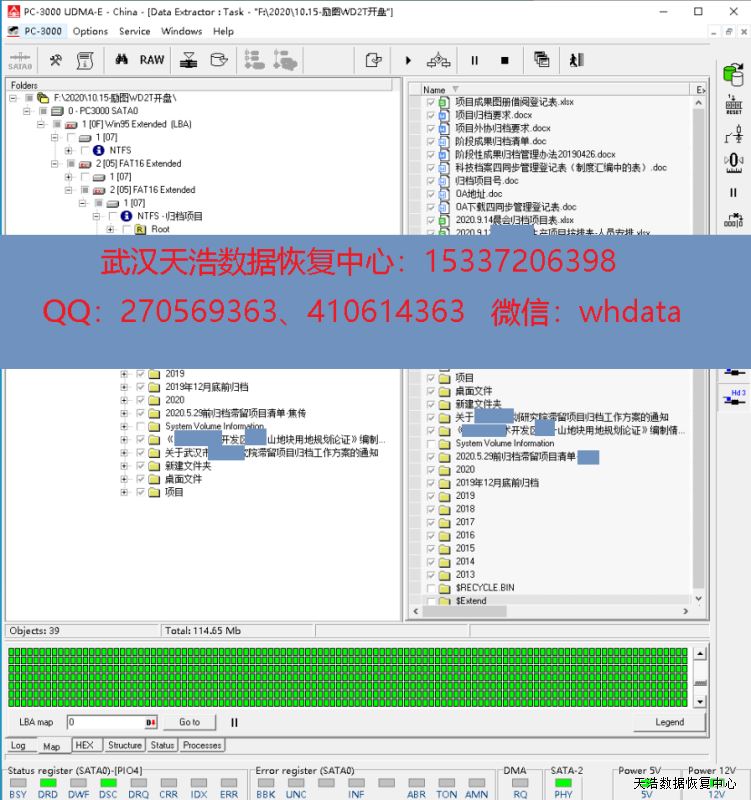751x800 pixels.
Task: Click the green database disk icon
Action: coord(734,73)
